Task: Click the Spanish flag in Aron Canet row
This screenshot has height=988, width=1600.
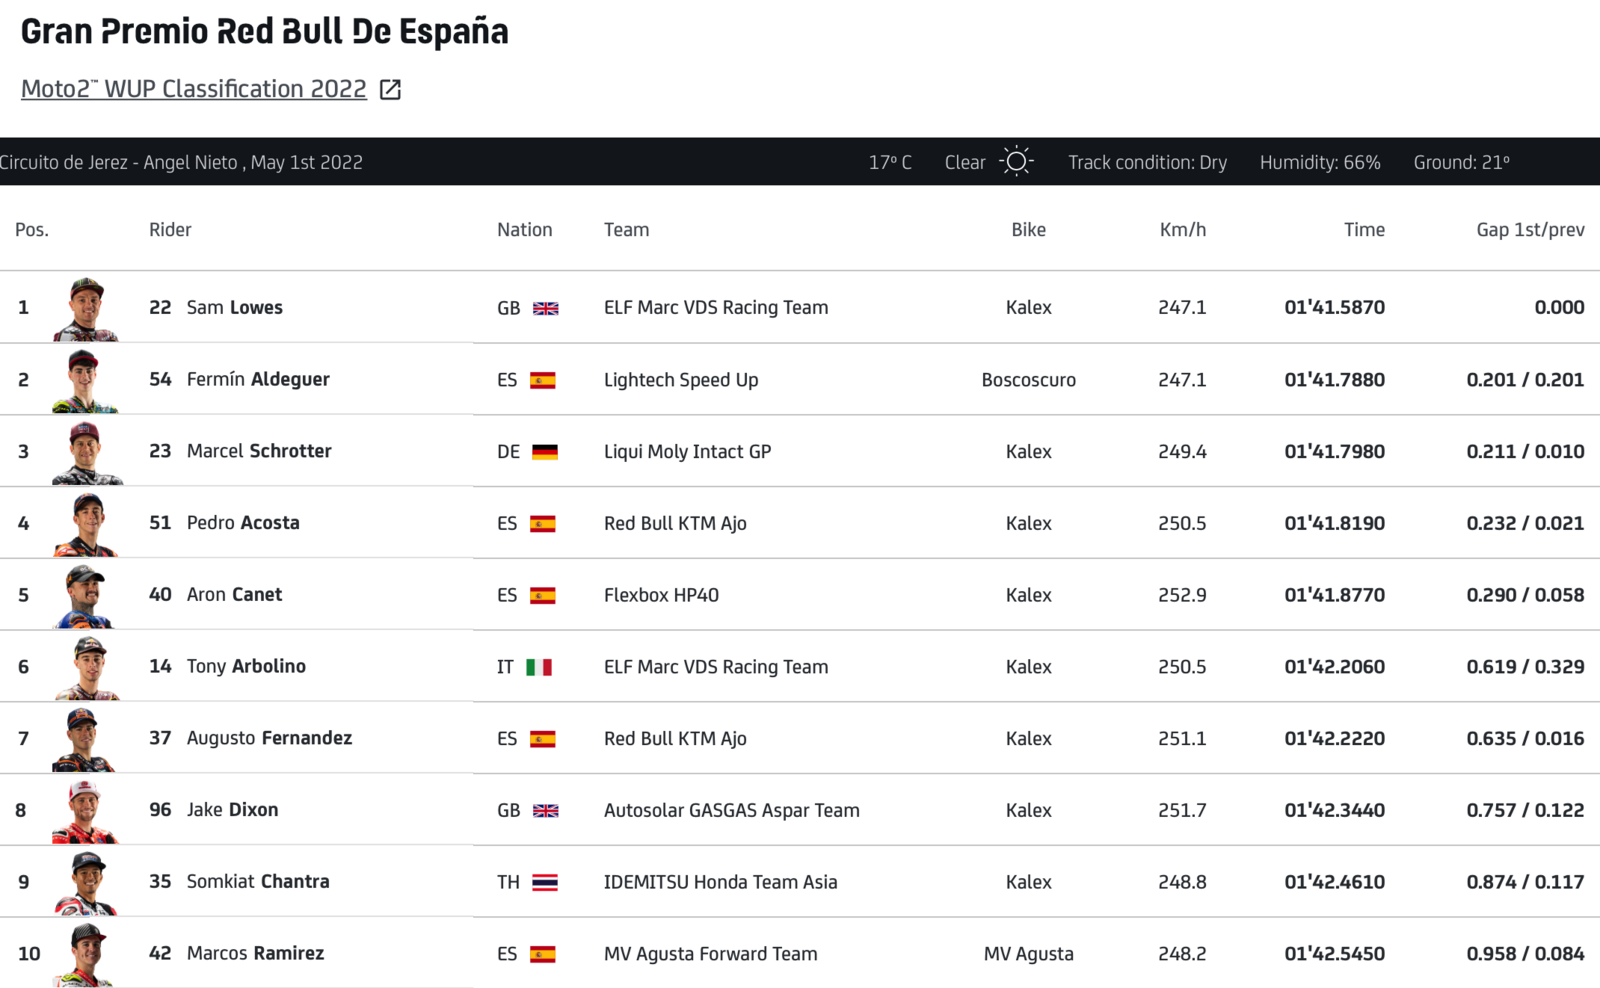Action: [543, 596]
